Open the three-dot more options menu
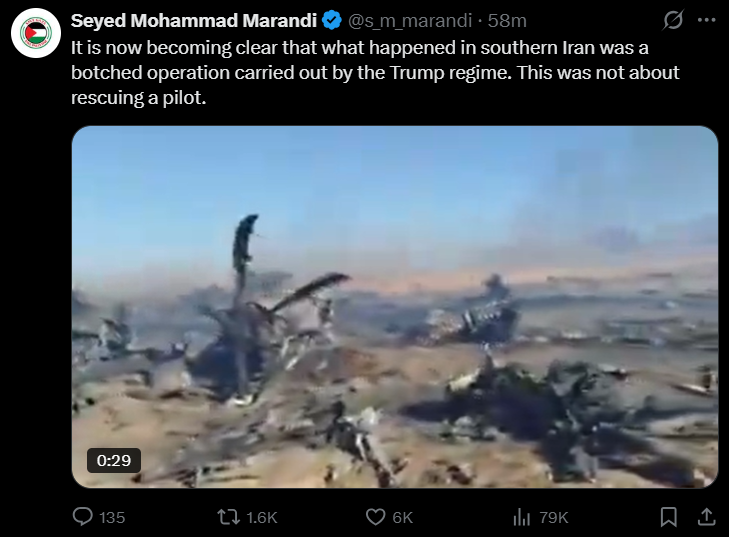 click(706, 20)
